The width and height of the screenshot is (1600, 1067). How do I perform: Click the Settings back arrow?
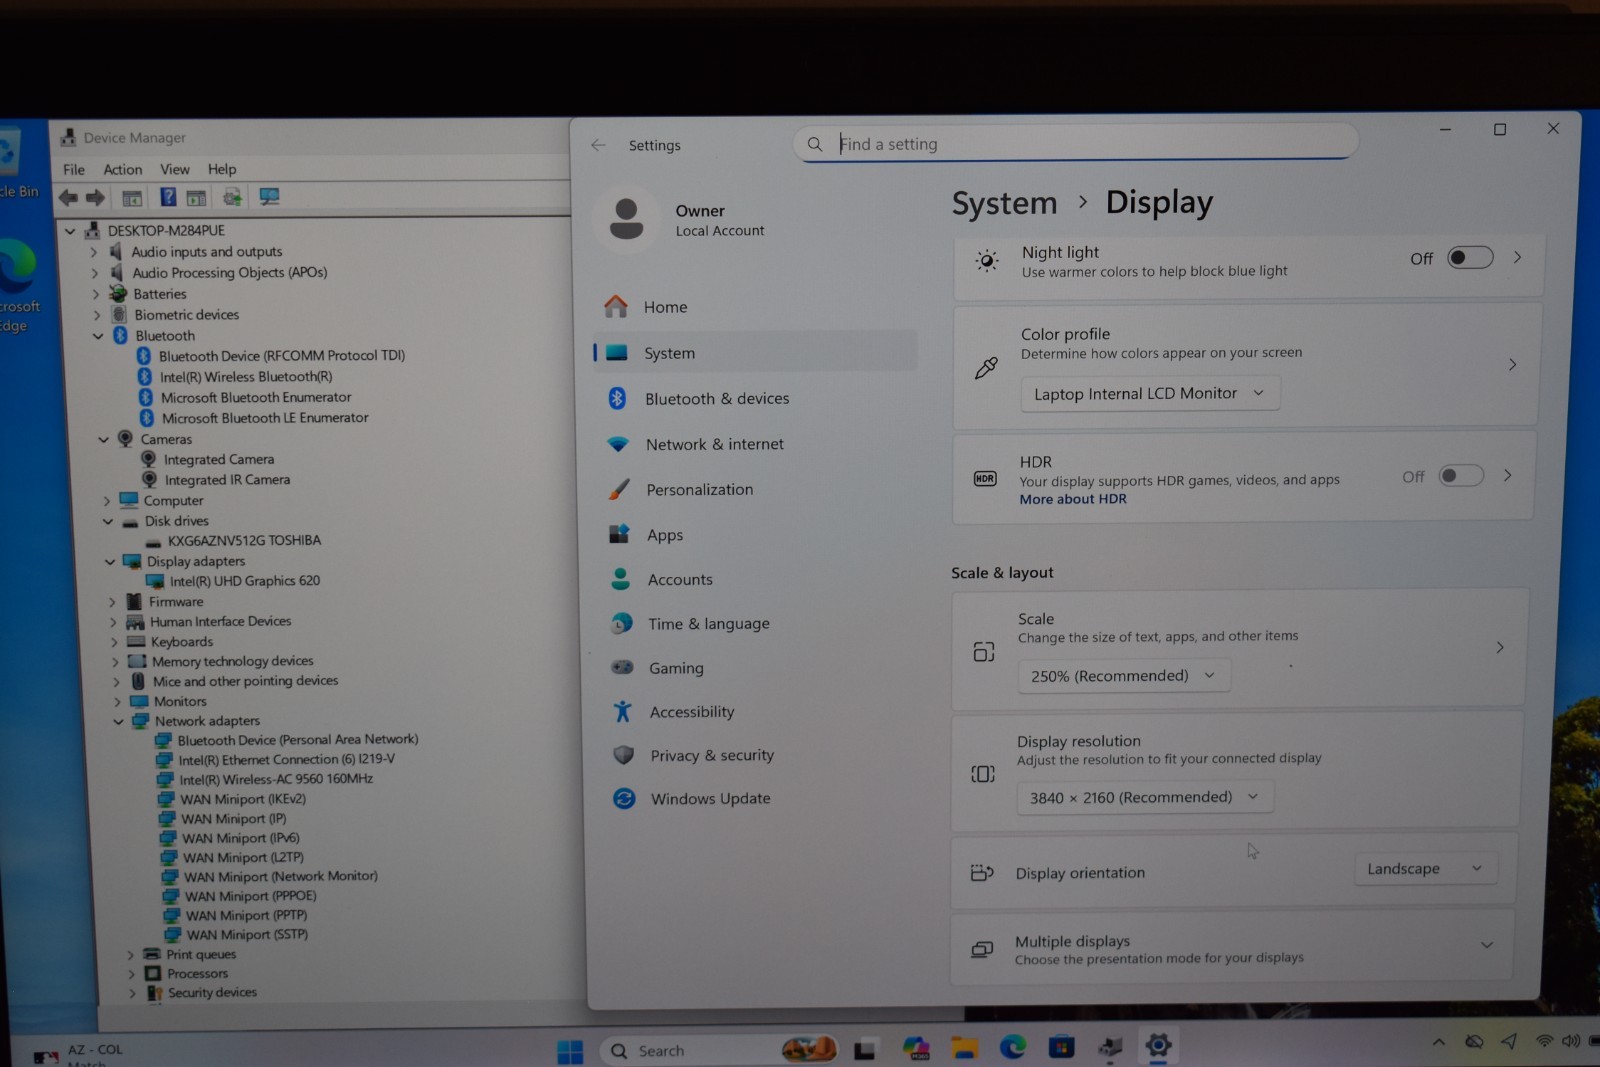click(x=598, y=145)
